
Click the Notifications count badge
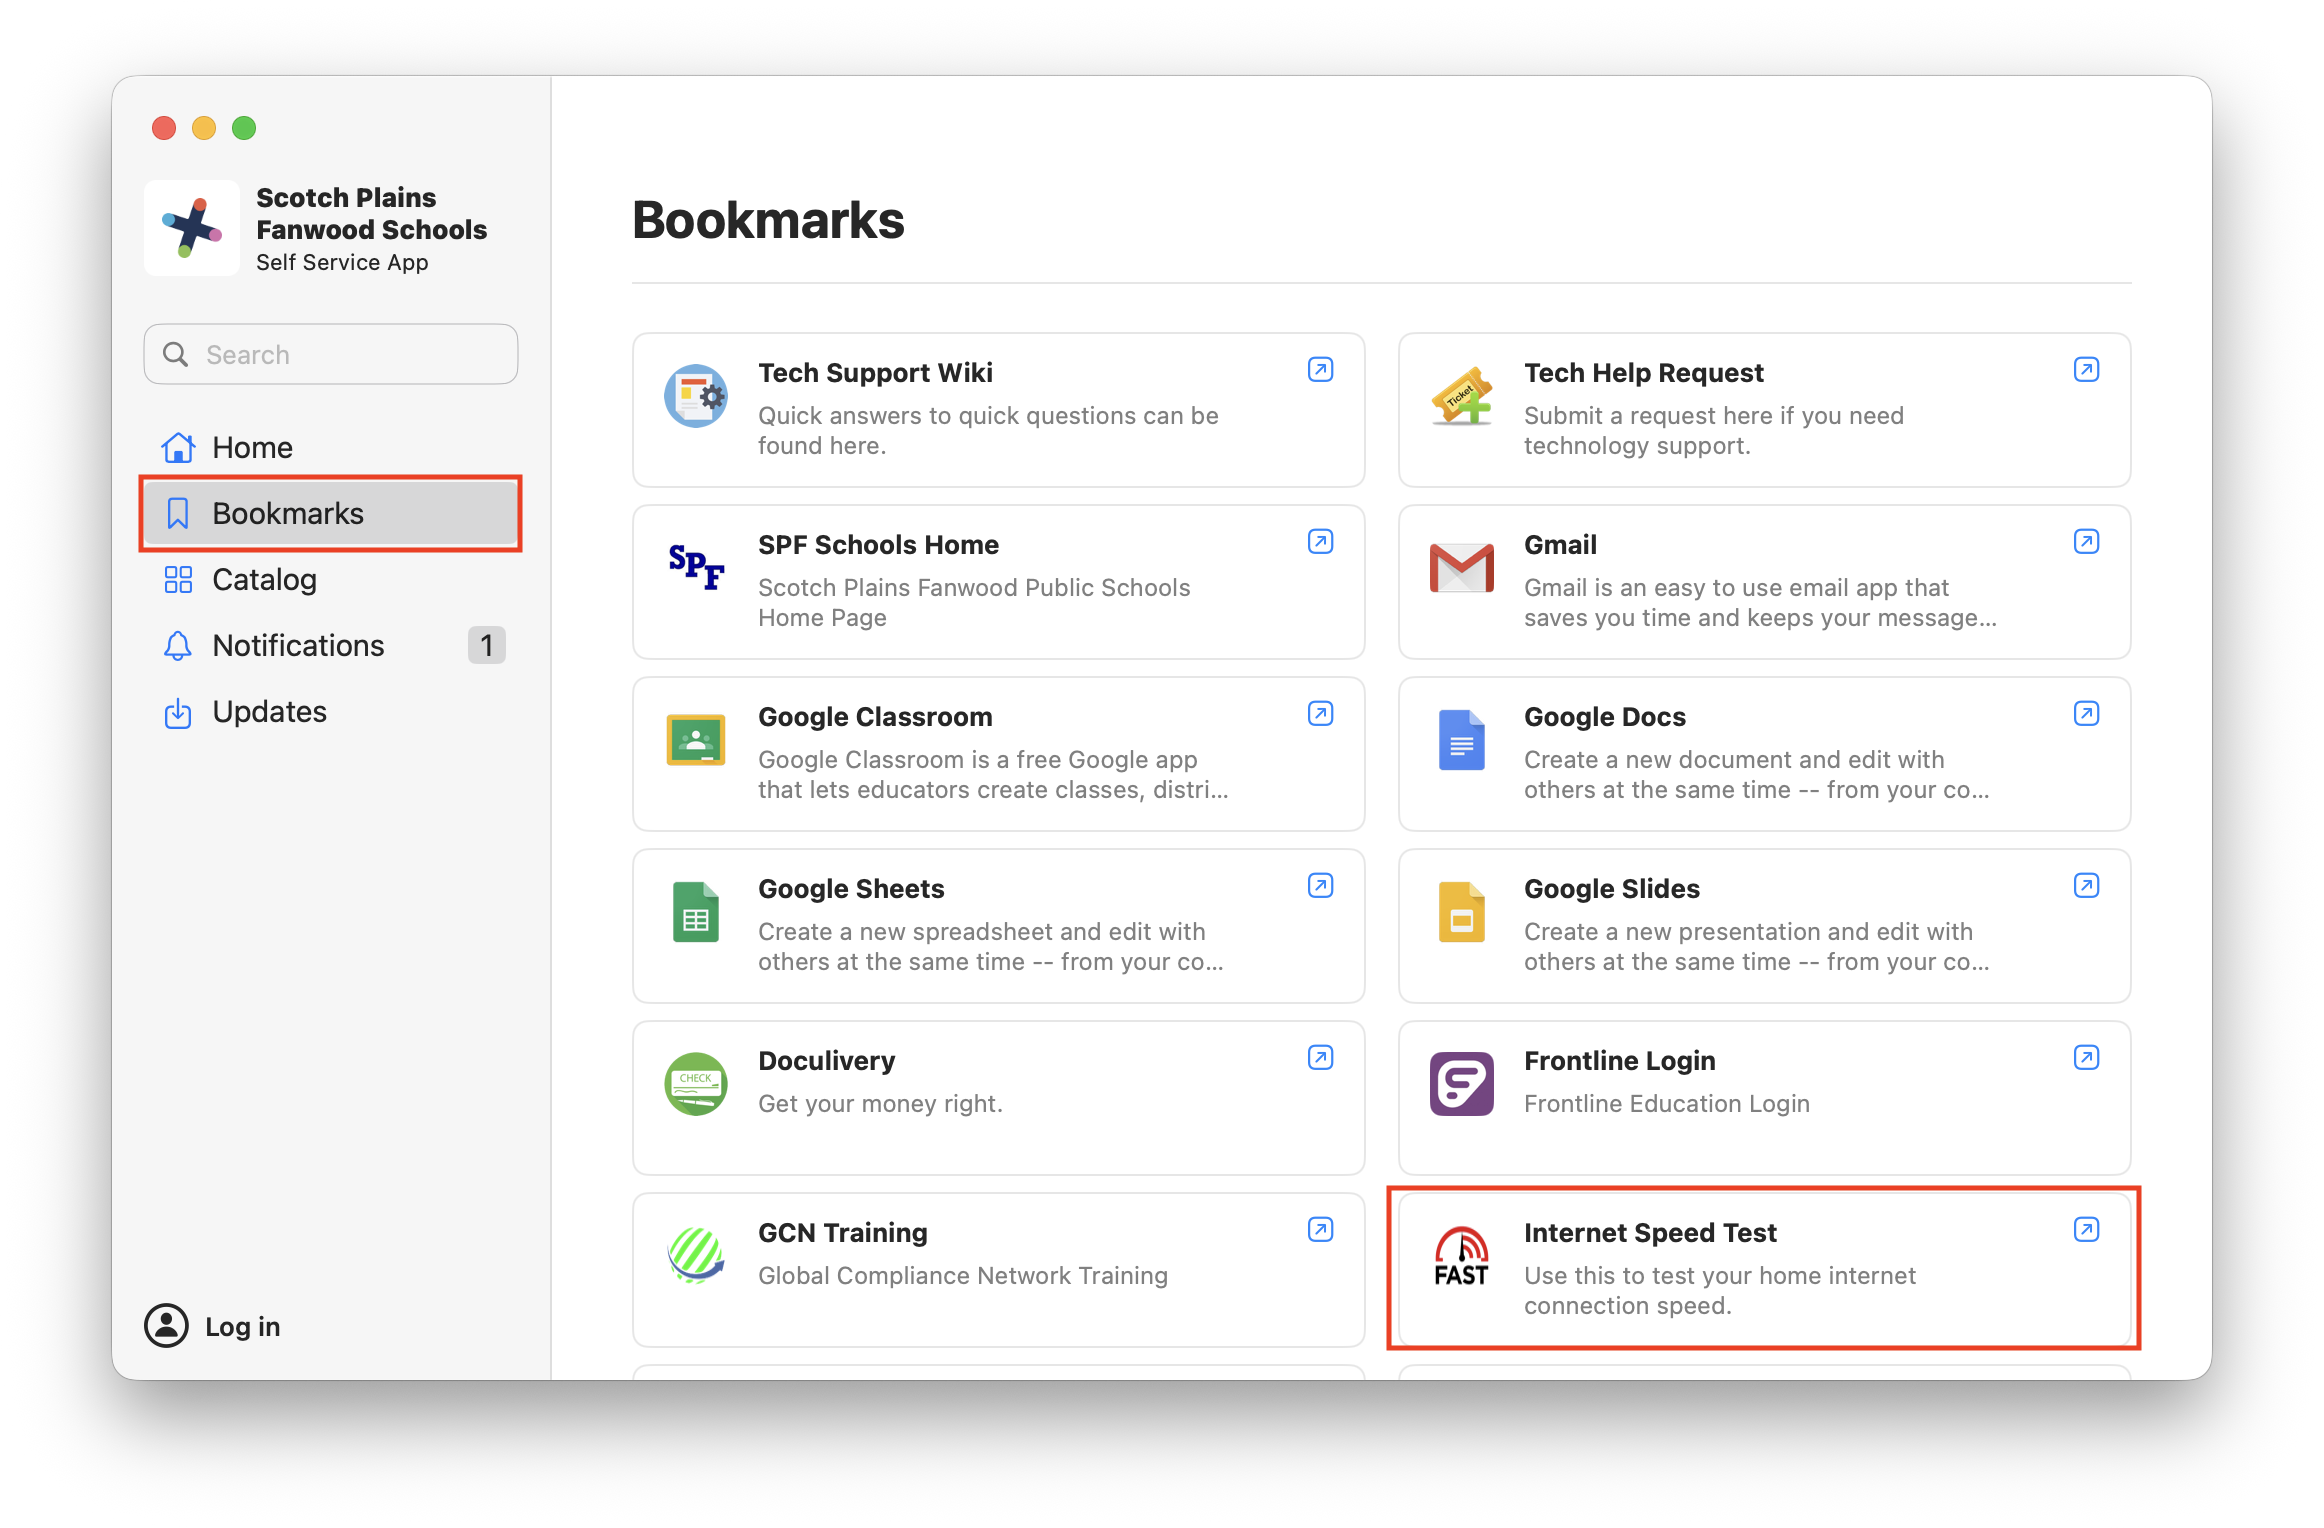click(x=486, y=645)
